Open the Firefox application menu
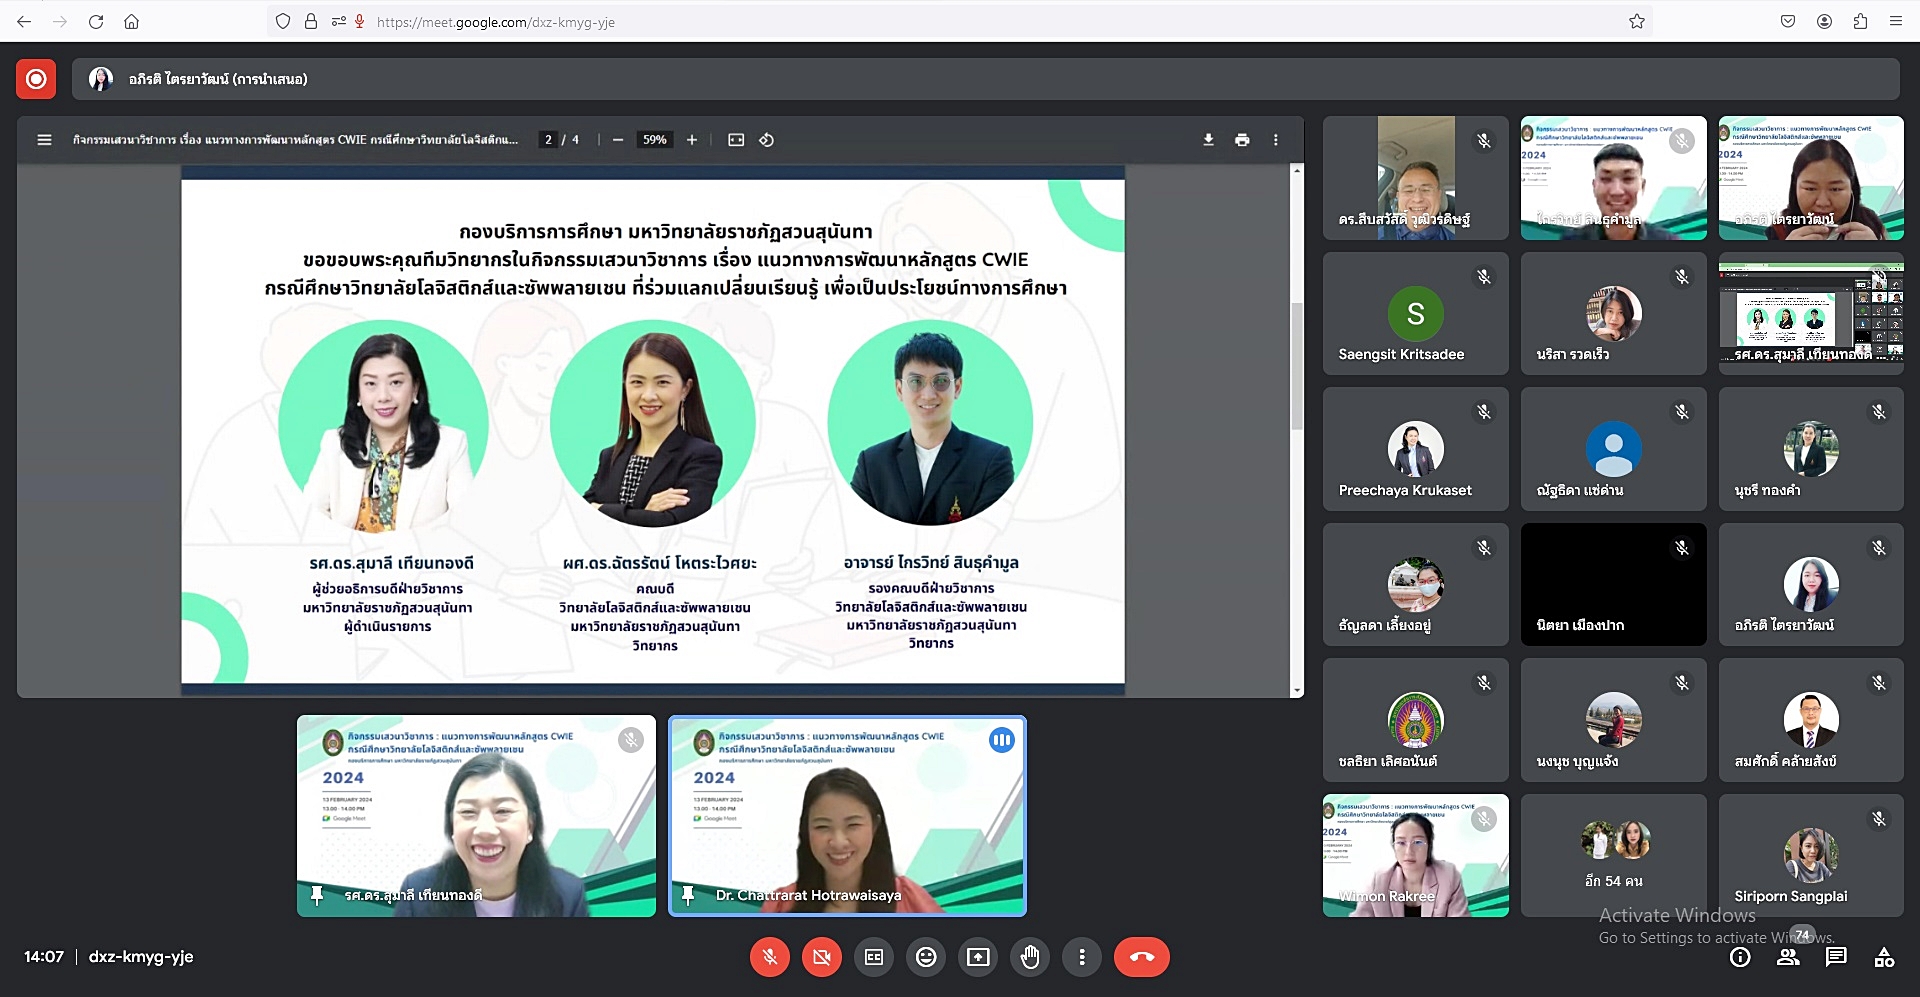 [x=1895, y=21]
